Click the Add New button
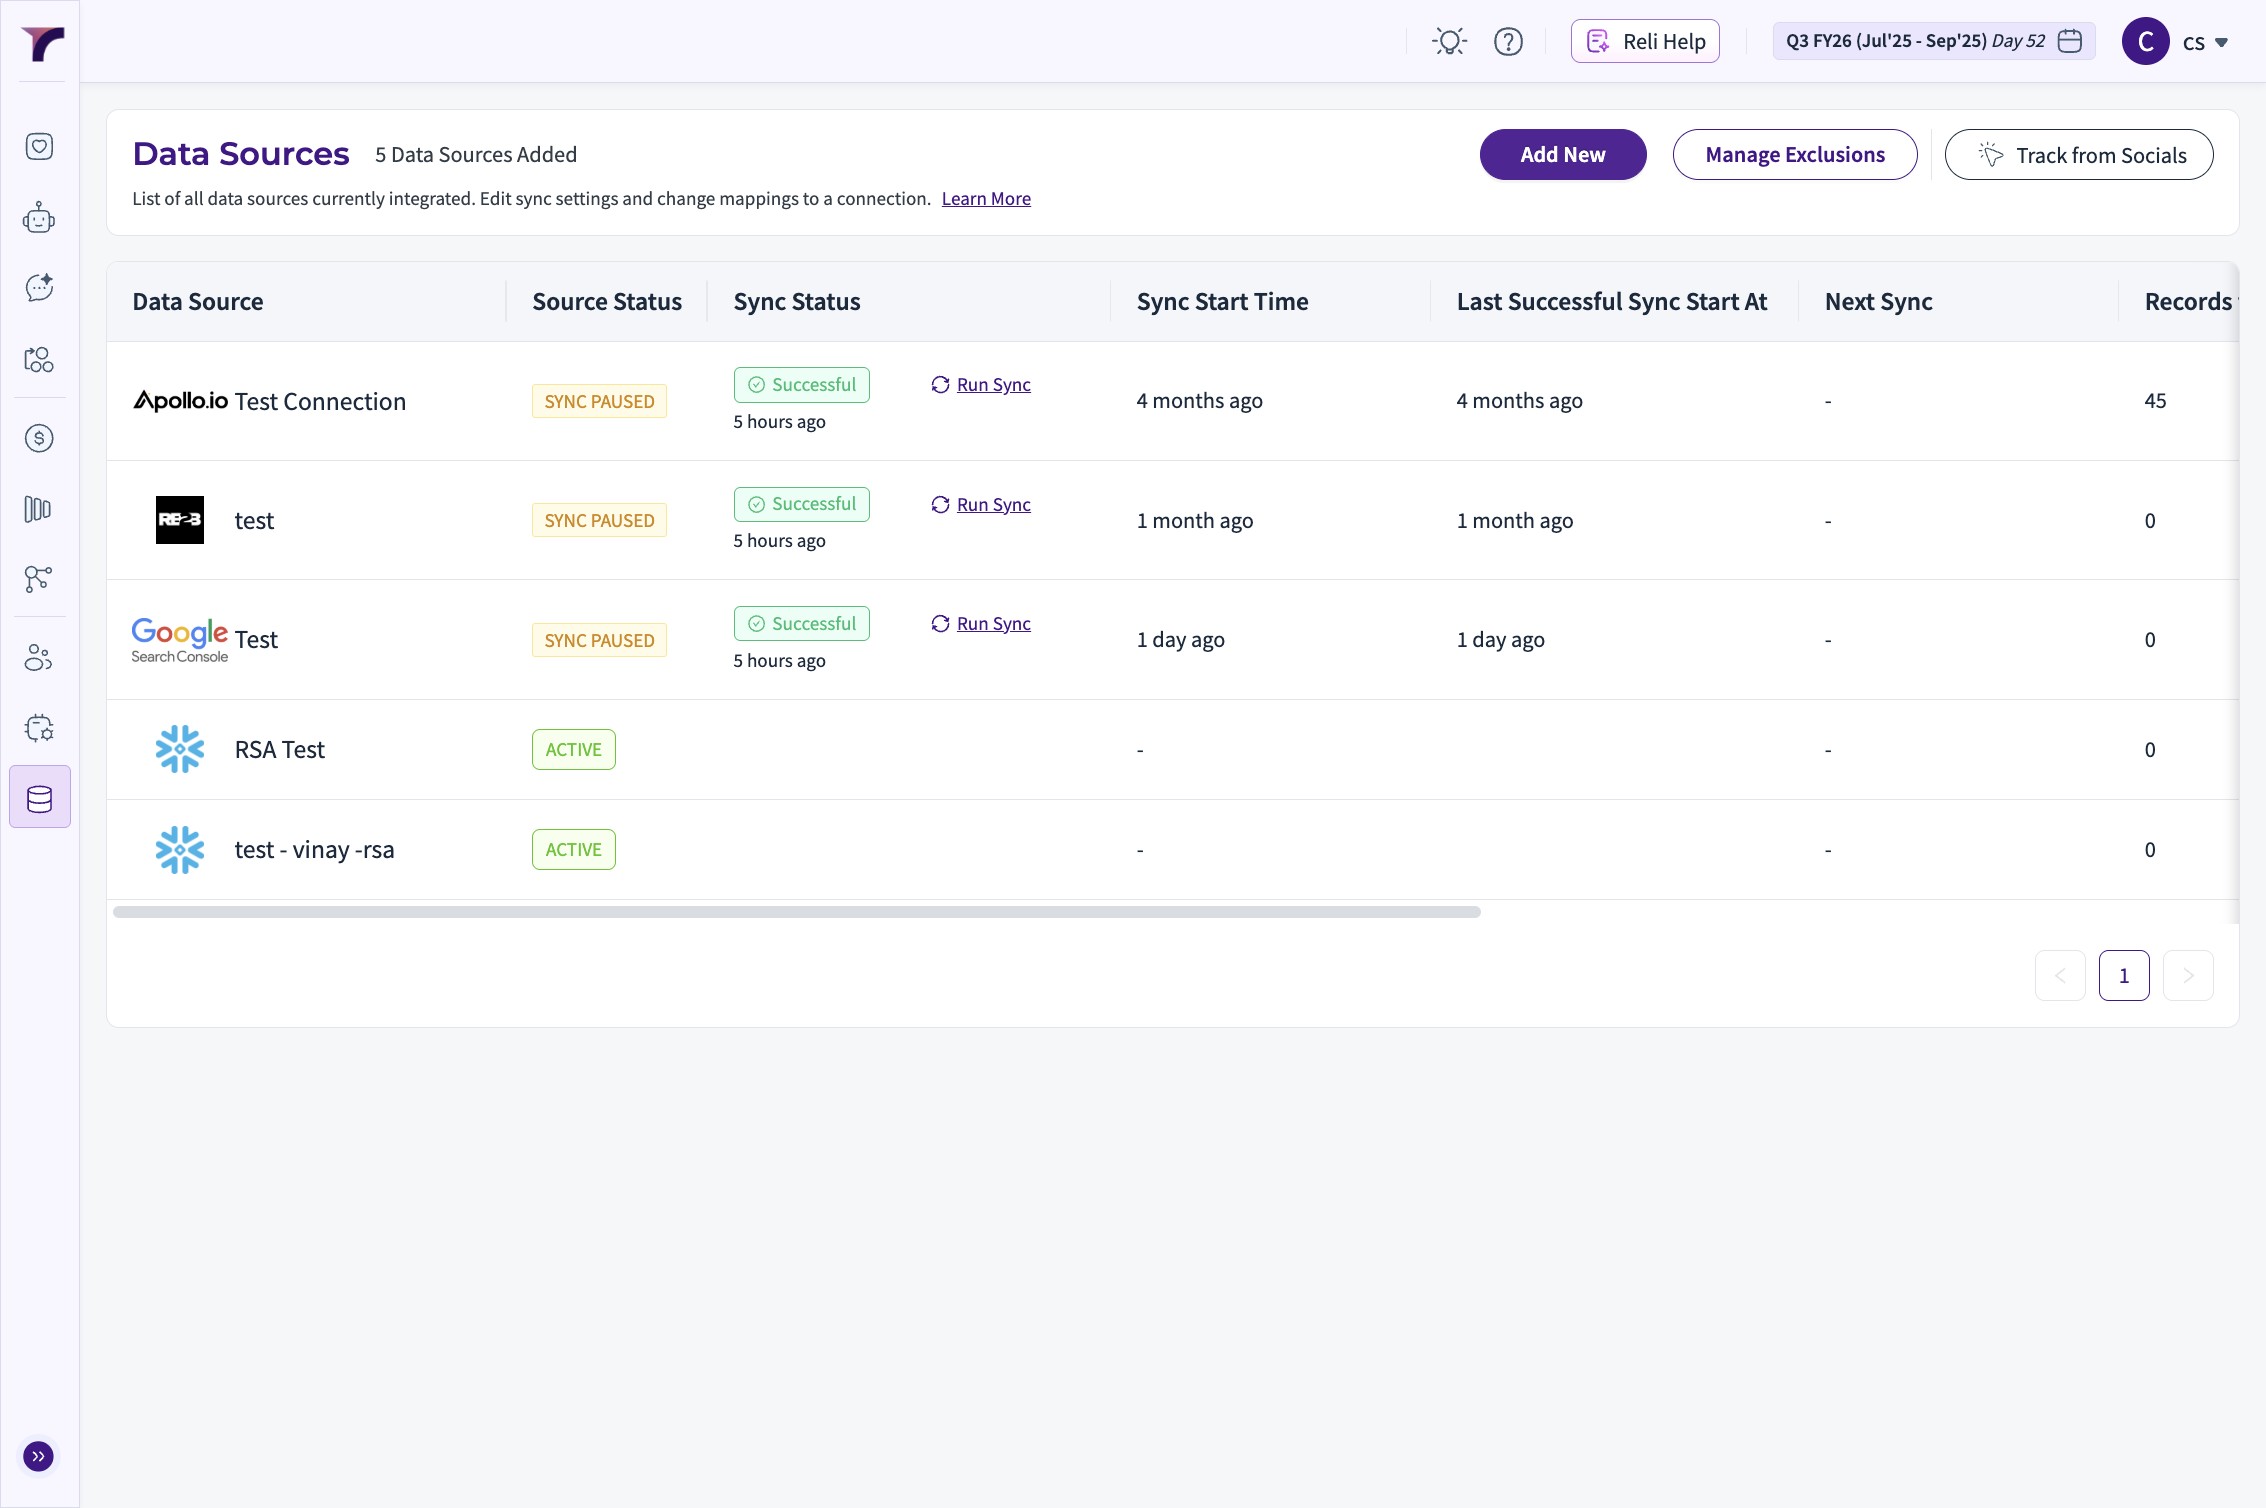 [1562, 155]
